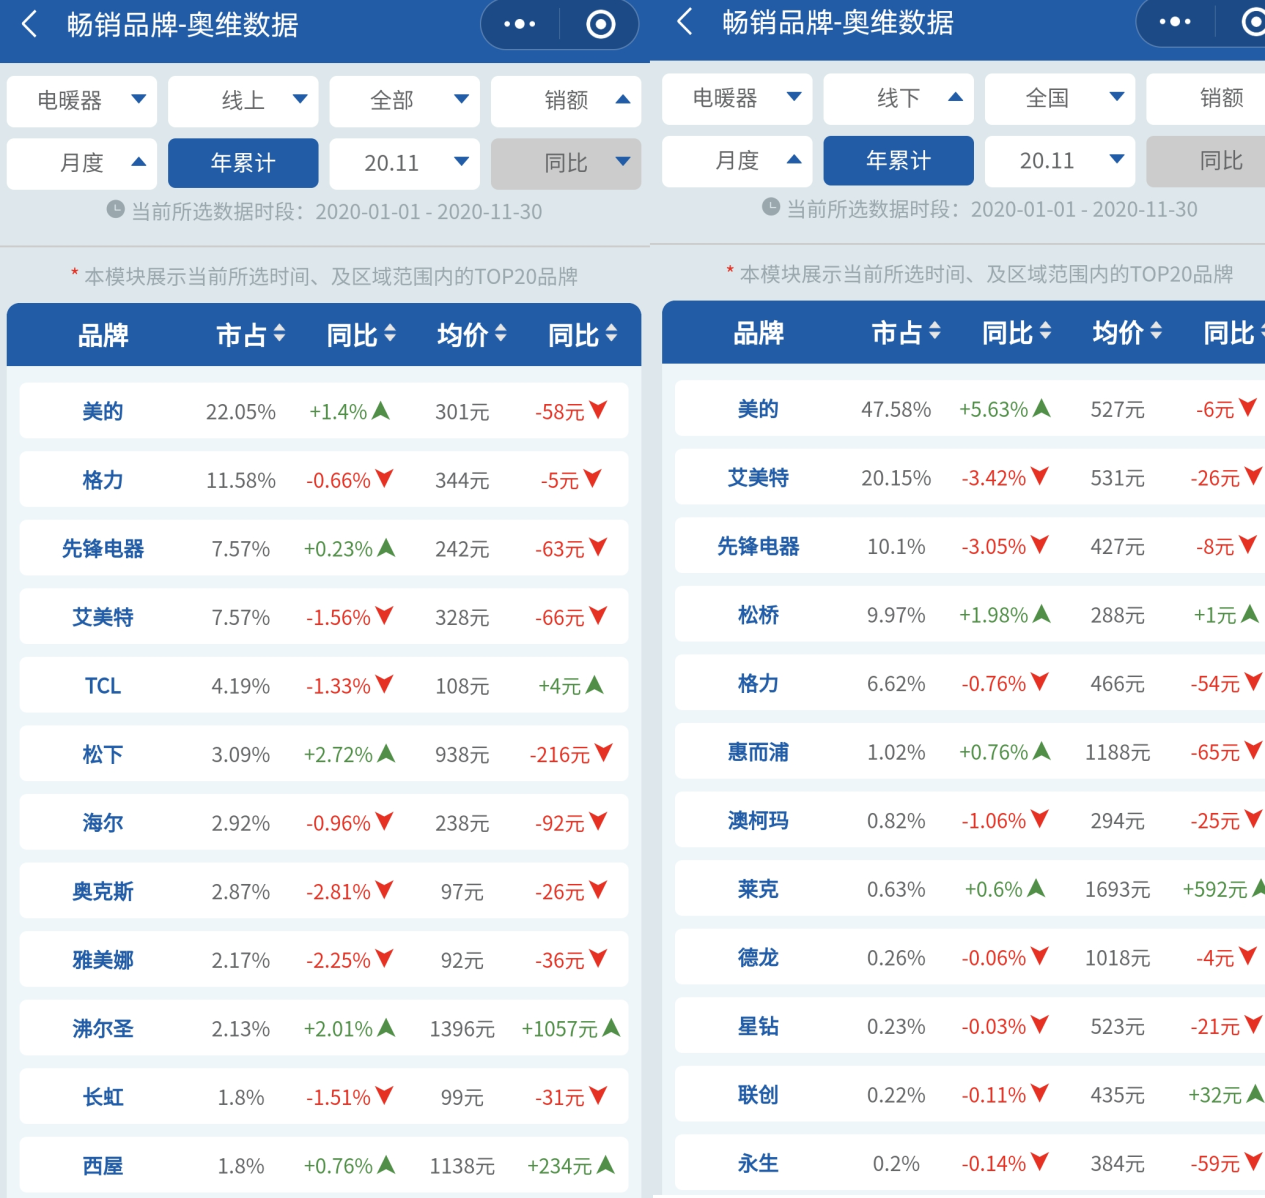Image resolution: width=1265 pixels, height=1198 pixels.
Task: Tap the circle close icon on the 线上 screen
Action: point(600,24)
